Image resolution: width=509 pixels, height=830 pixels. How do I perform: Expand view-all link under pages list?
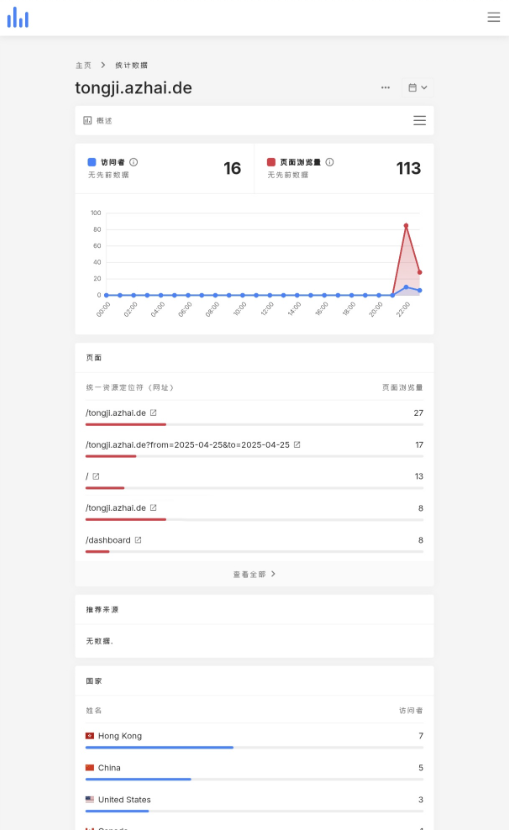254,574
